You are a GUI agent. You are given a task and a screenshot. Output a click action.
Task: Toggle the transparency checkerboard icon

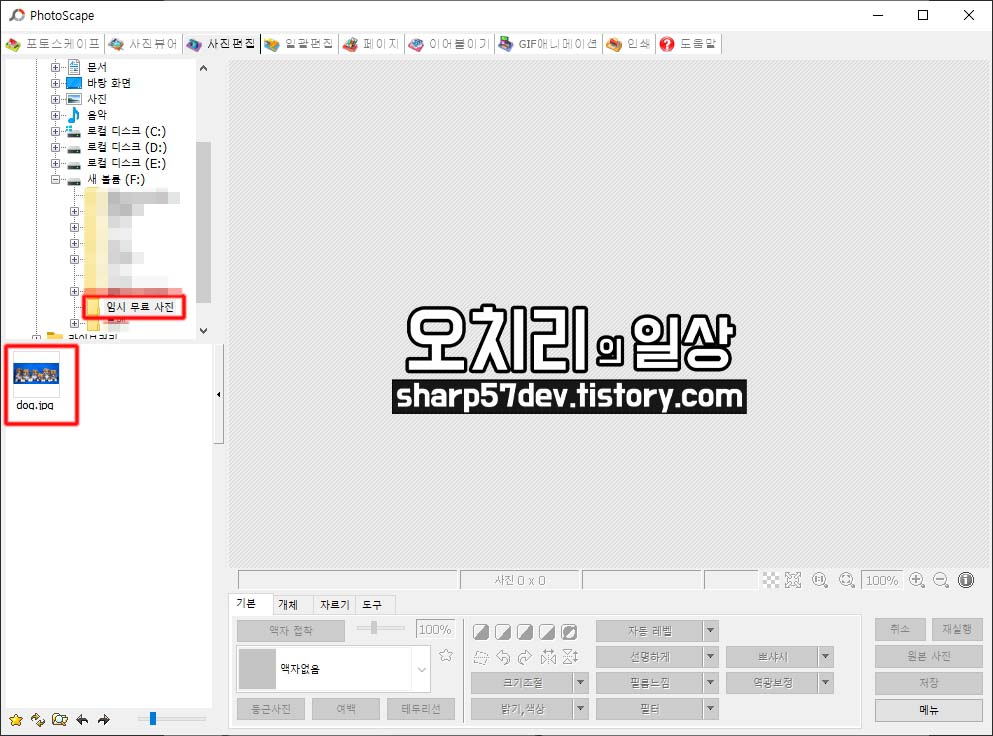pos(771,580)
